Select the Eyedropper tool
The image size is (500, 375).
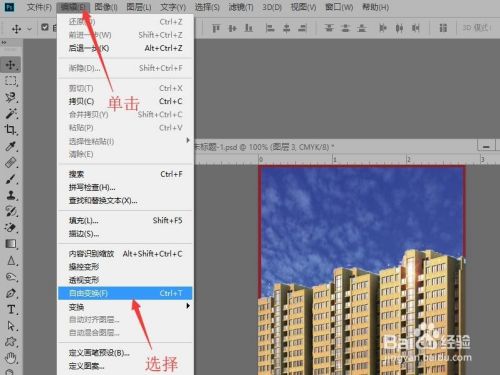[x=11, y=146]
